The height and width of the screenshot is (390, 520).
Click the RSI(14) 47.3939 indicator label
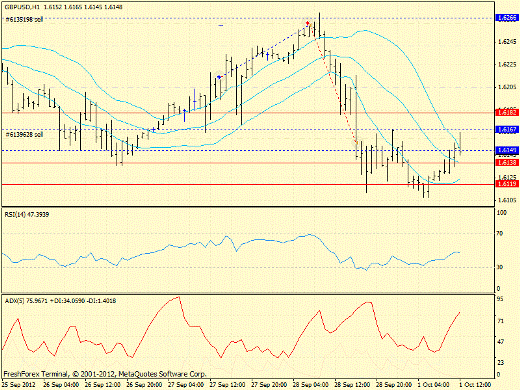[x=27, y=215]
